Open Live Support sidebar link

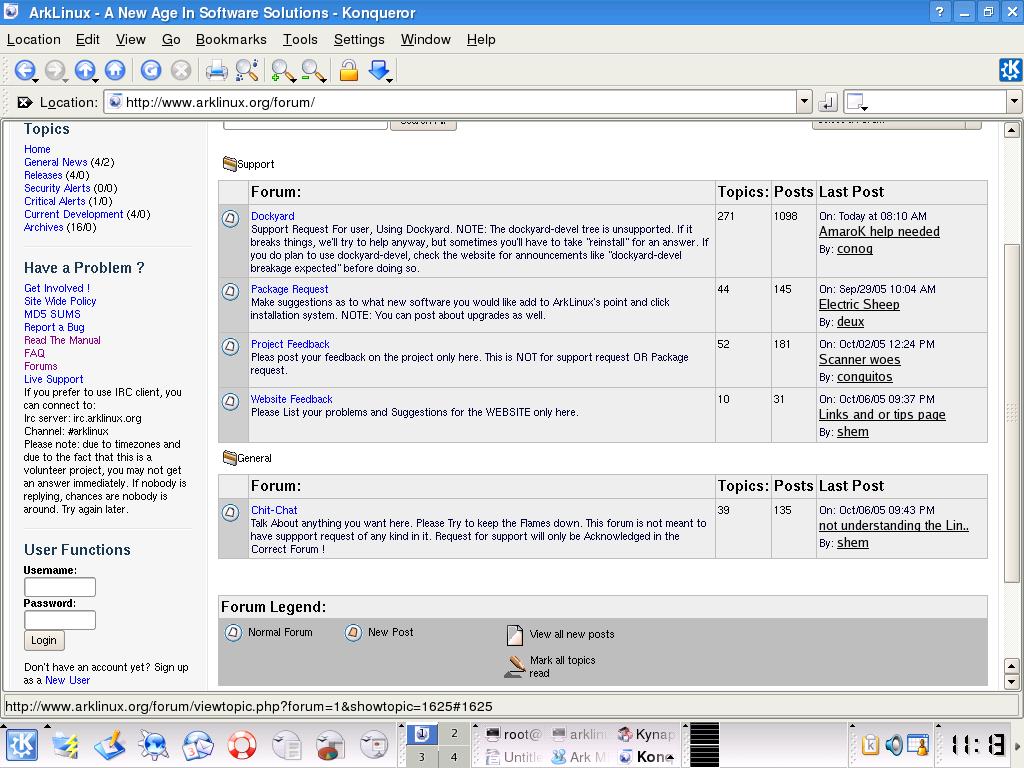tap(54, 379)
